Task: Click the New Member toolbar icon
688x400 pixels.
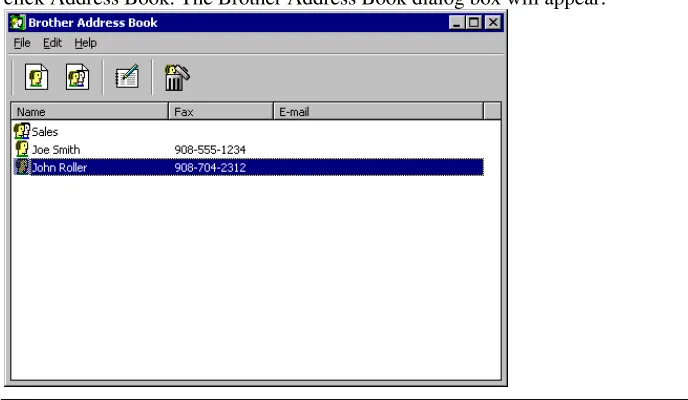Action: (36, 77)
